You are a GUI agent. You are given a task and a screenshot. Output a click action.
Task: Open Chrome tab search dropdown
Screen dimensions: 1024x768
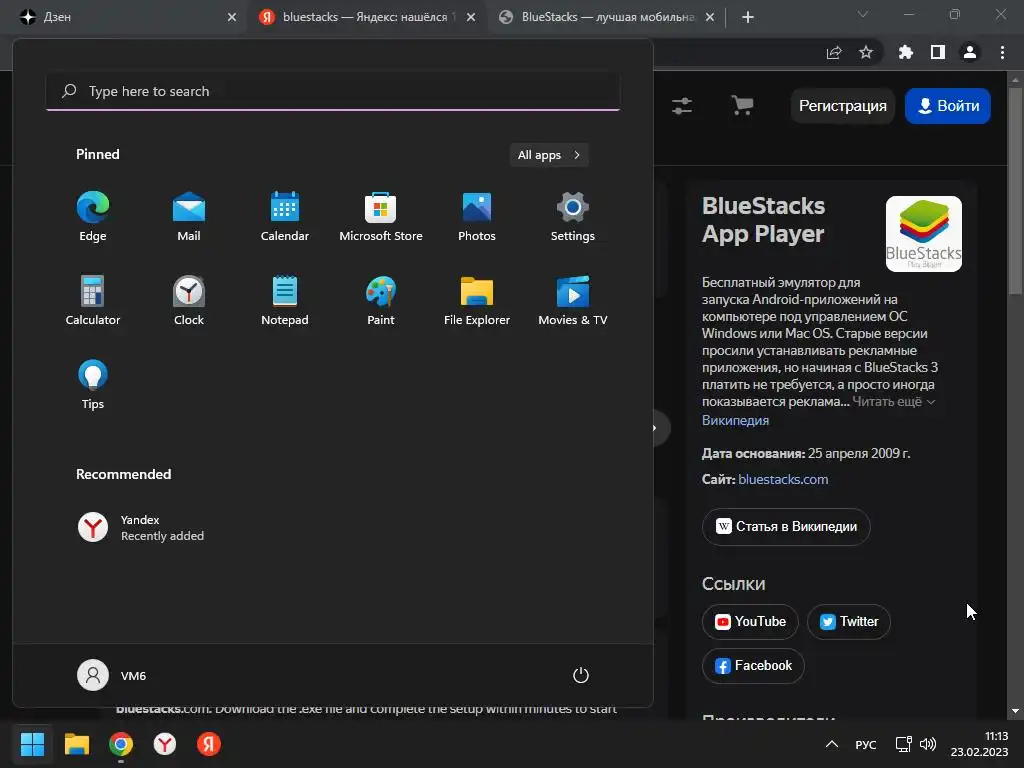(863, 14)
